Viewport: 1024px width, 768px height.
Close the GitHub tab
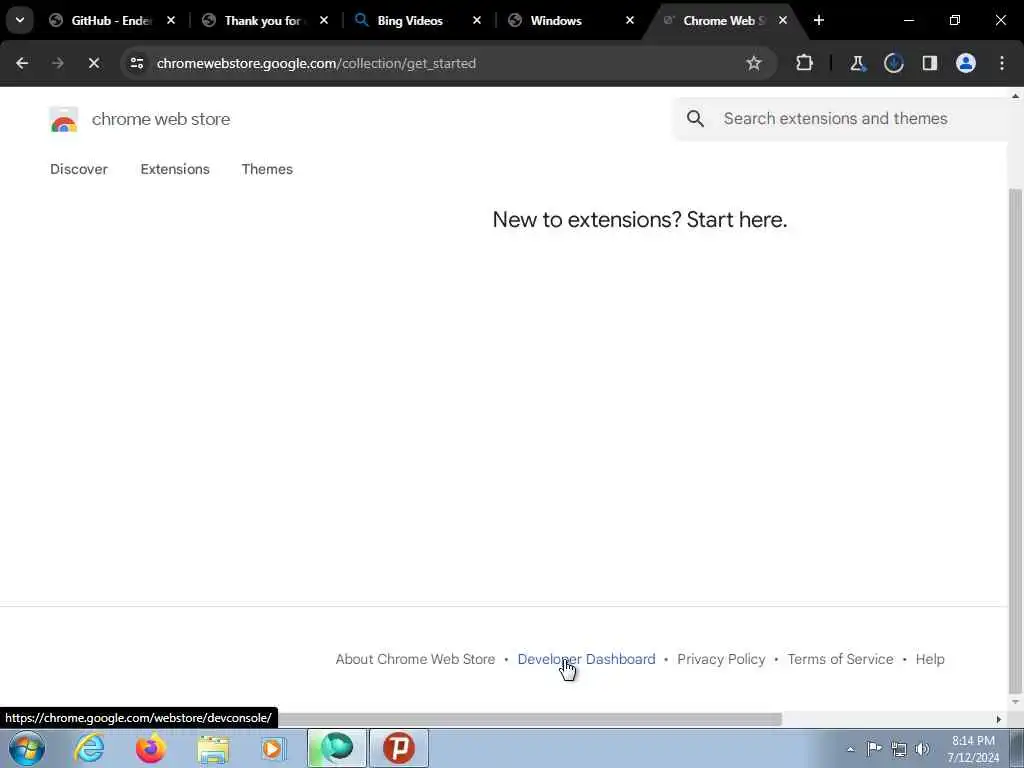tap(171, 20)
